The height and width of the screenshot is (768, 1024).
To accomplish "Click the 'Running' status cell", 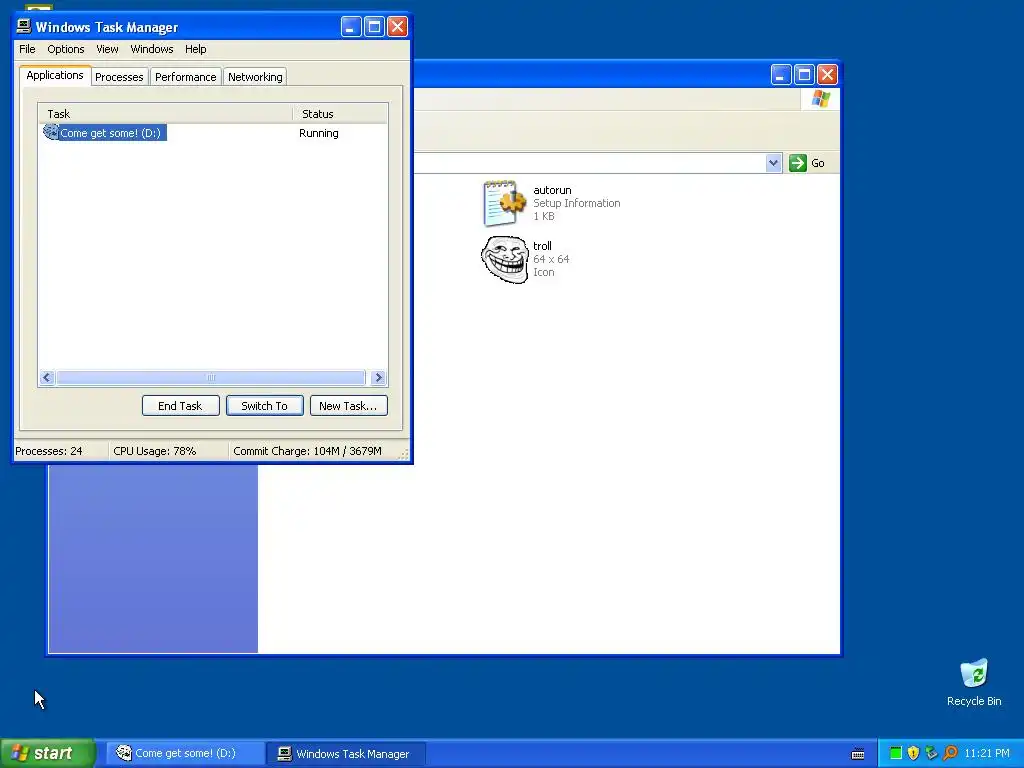I will click(319, 133).
